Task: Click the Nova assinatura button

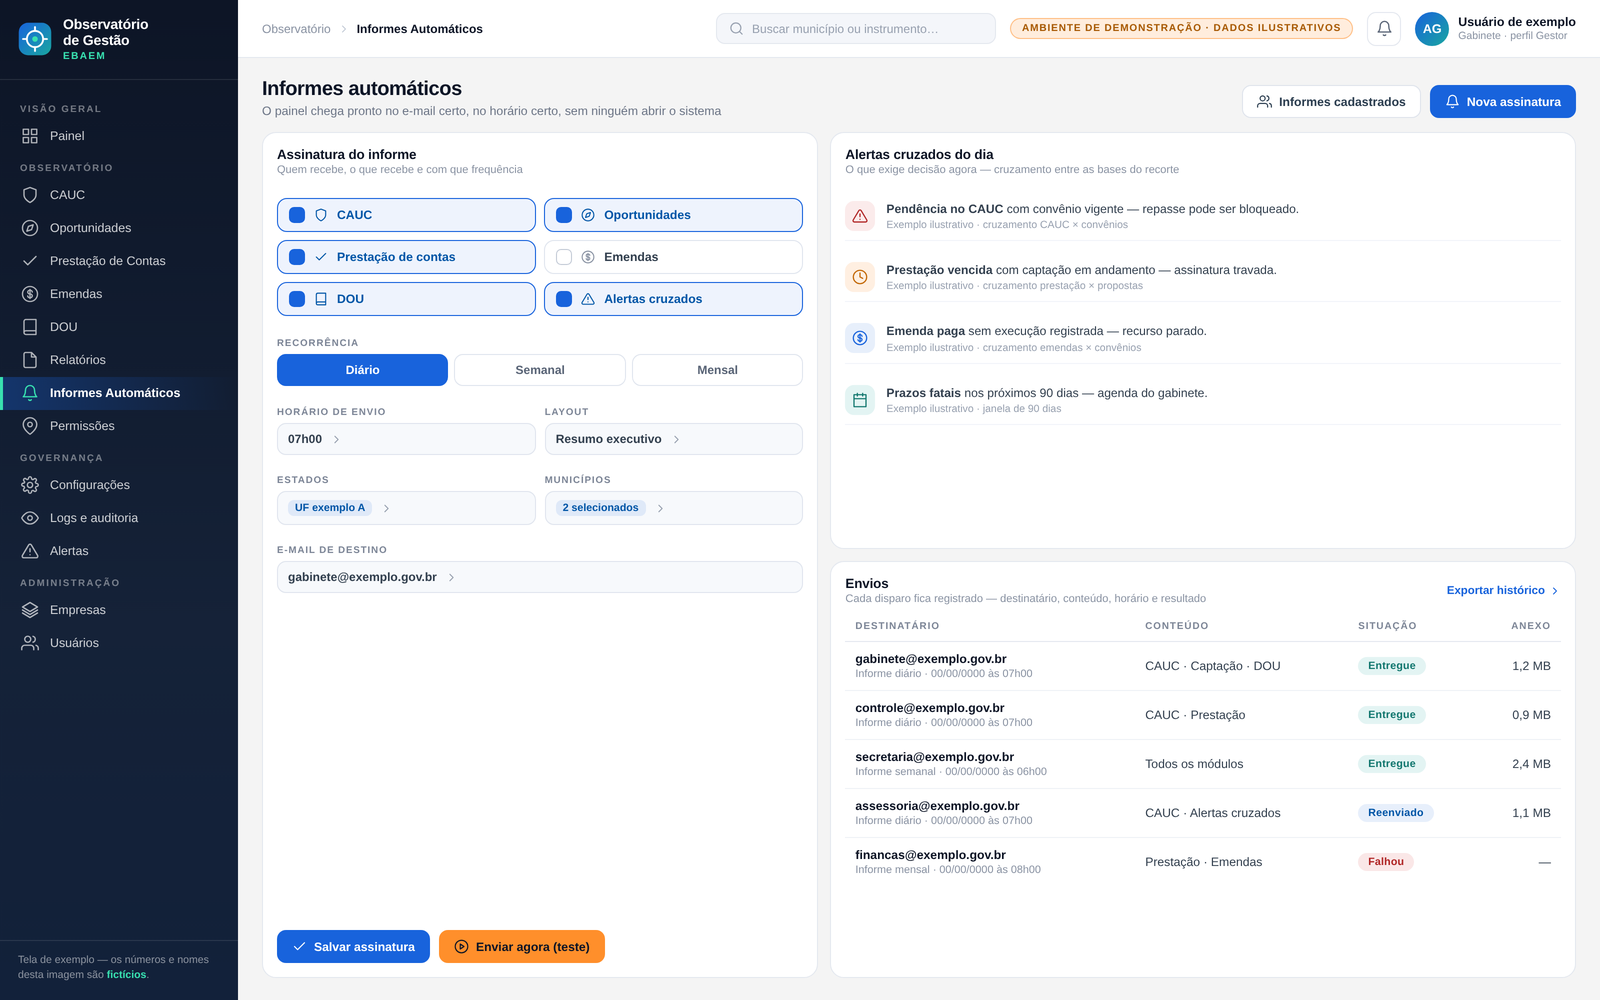Action: 1503,102
